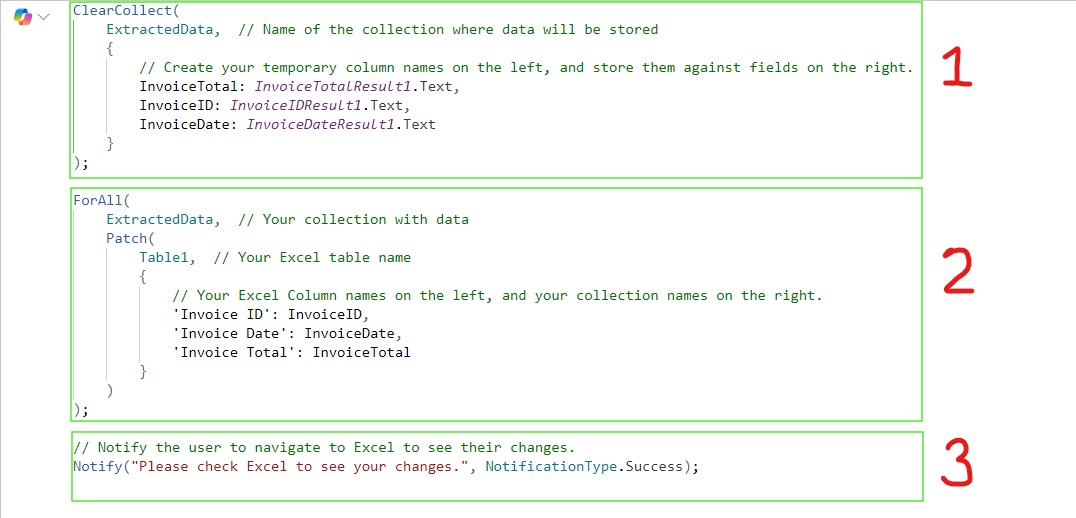This screenshot has width=1076, height=518.
Task: Click the red number 2 annotation
Action: 957,271
